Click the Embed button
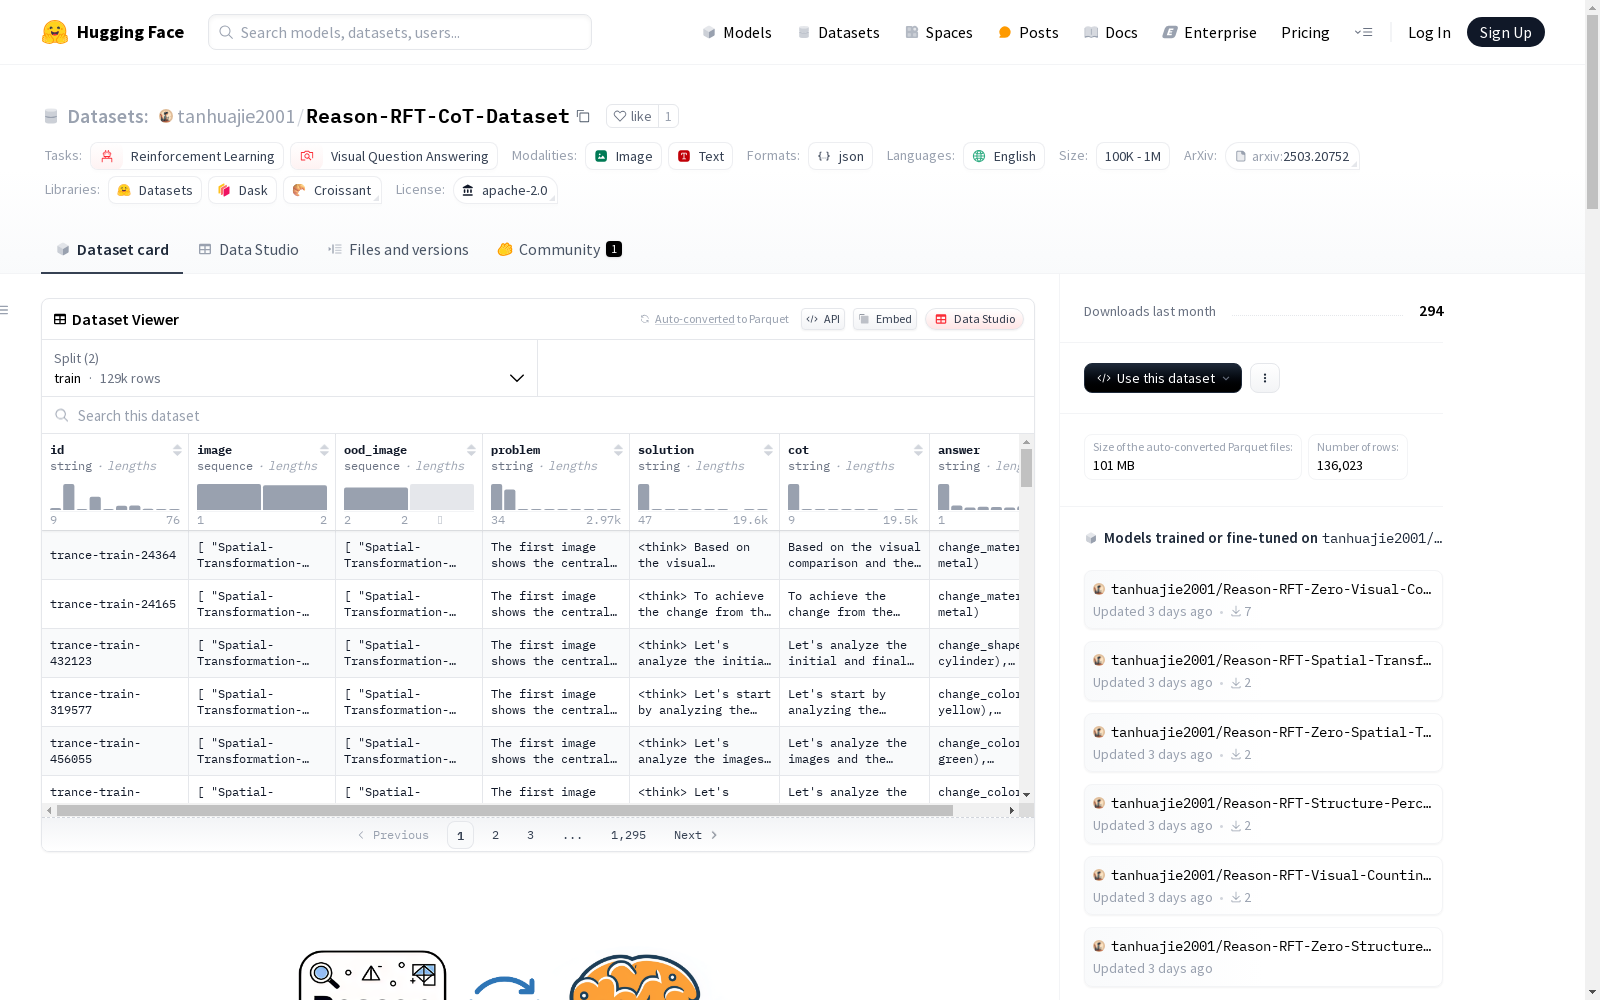1600x1000 pixels. click(x=885, y=319)
